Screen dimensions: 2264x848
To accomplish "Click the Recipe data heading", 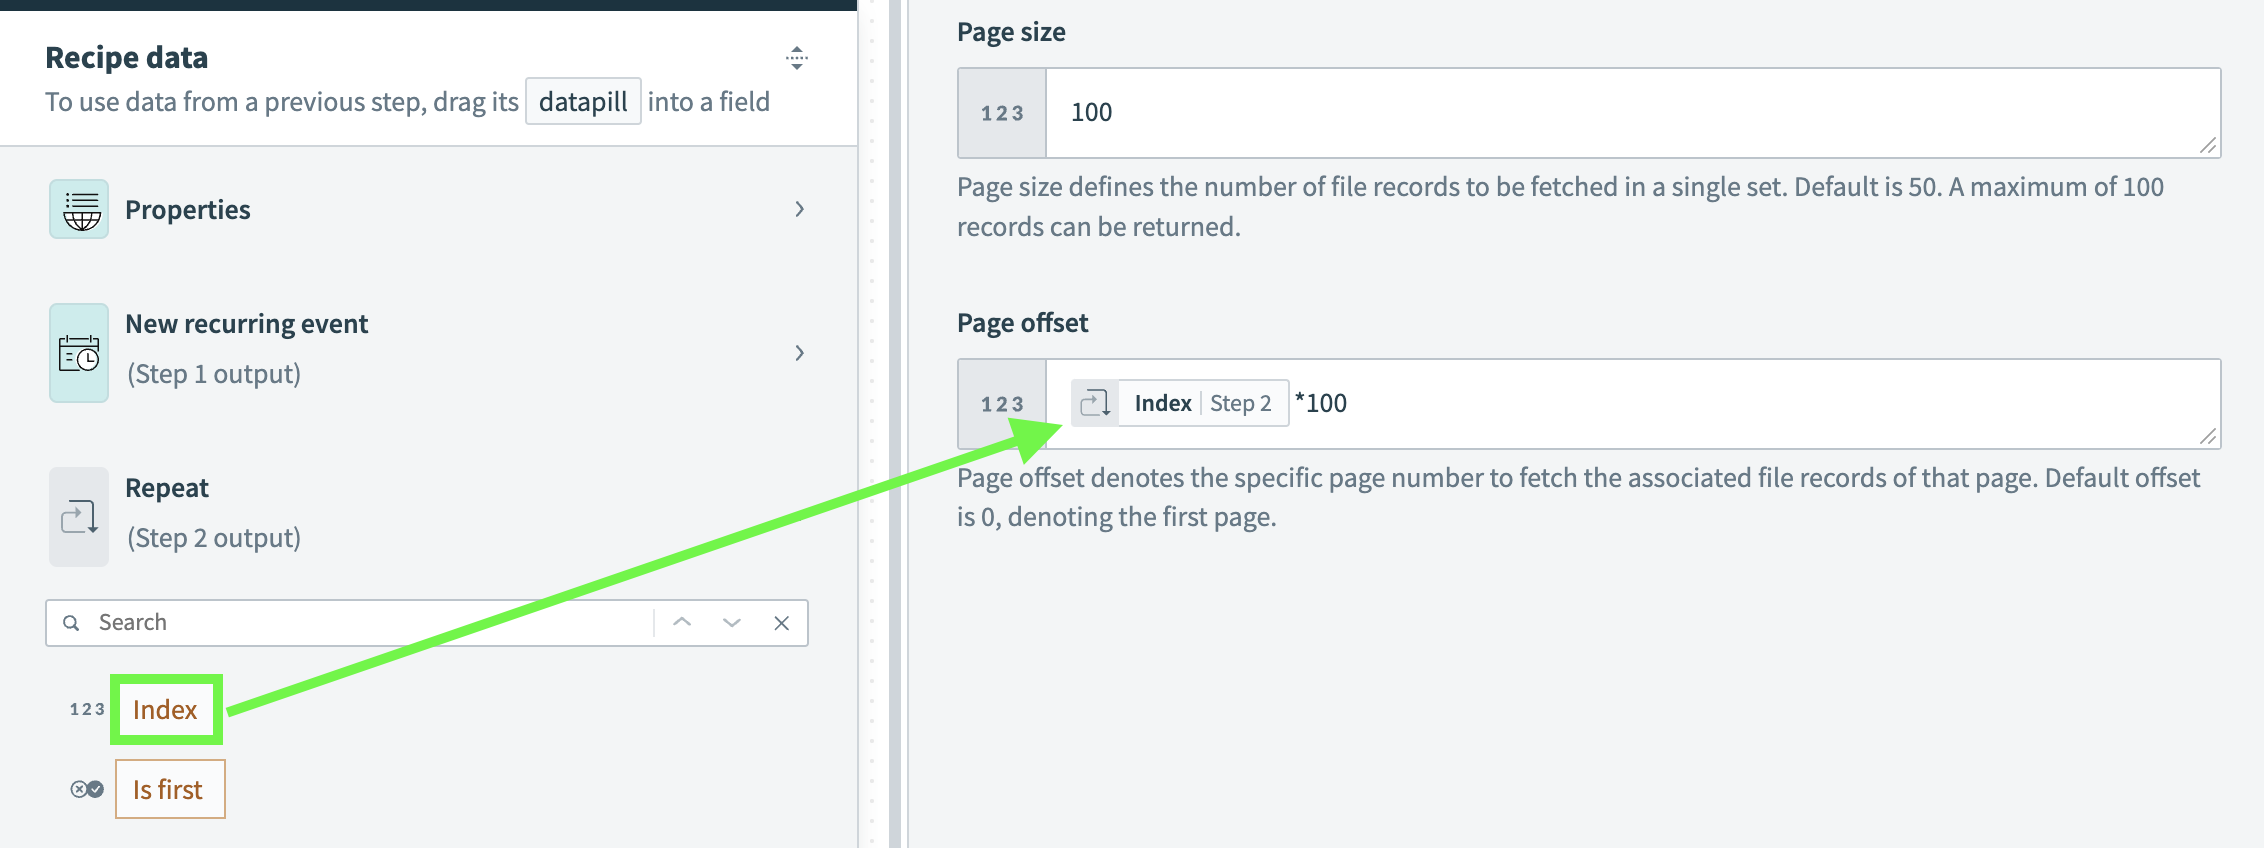I will tap(127, 58).
